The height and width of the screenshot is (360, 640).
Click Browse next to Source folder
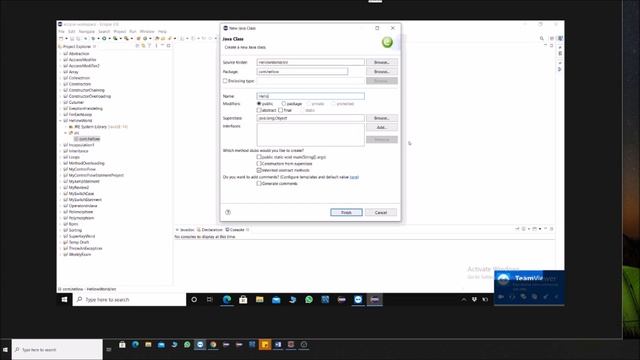point(382,62)
